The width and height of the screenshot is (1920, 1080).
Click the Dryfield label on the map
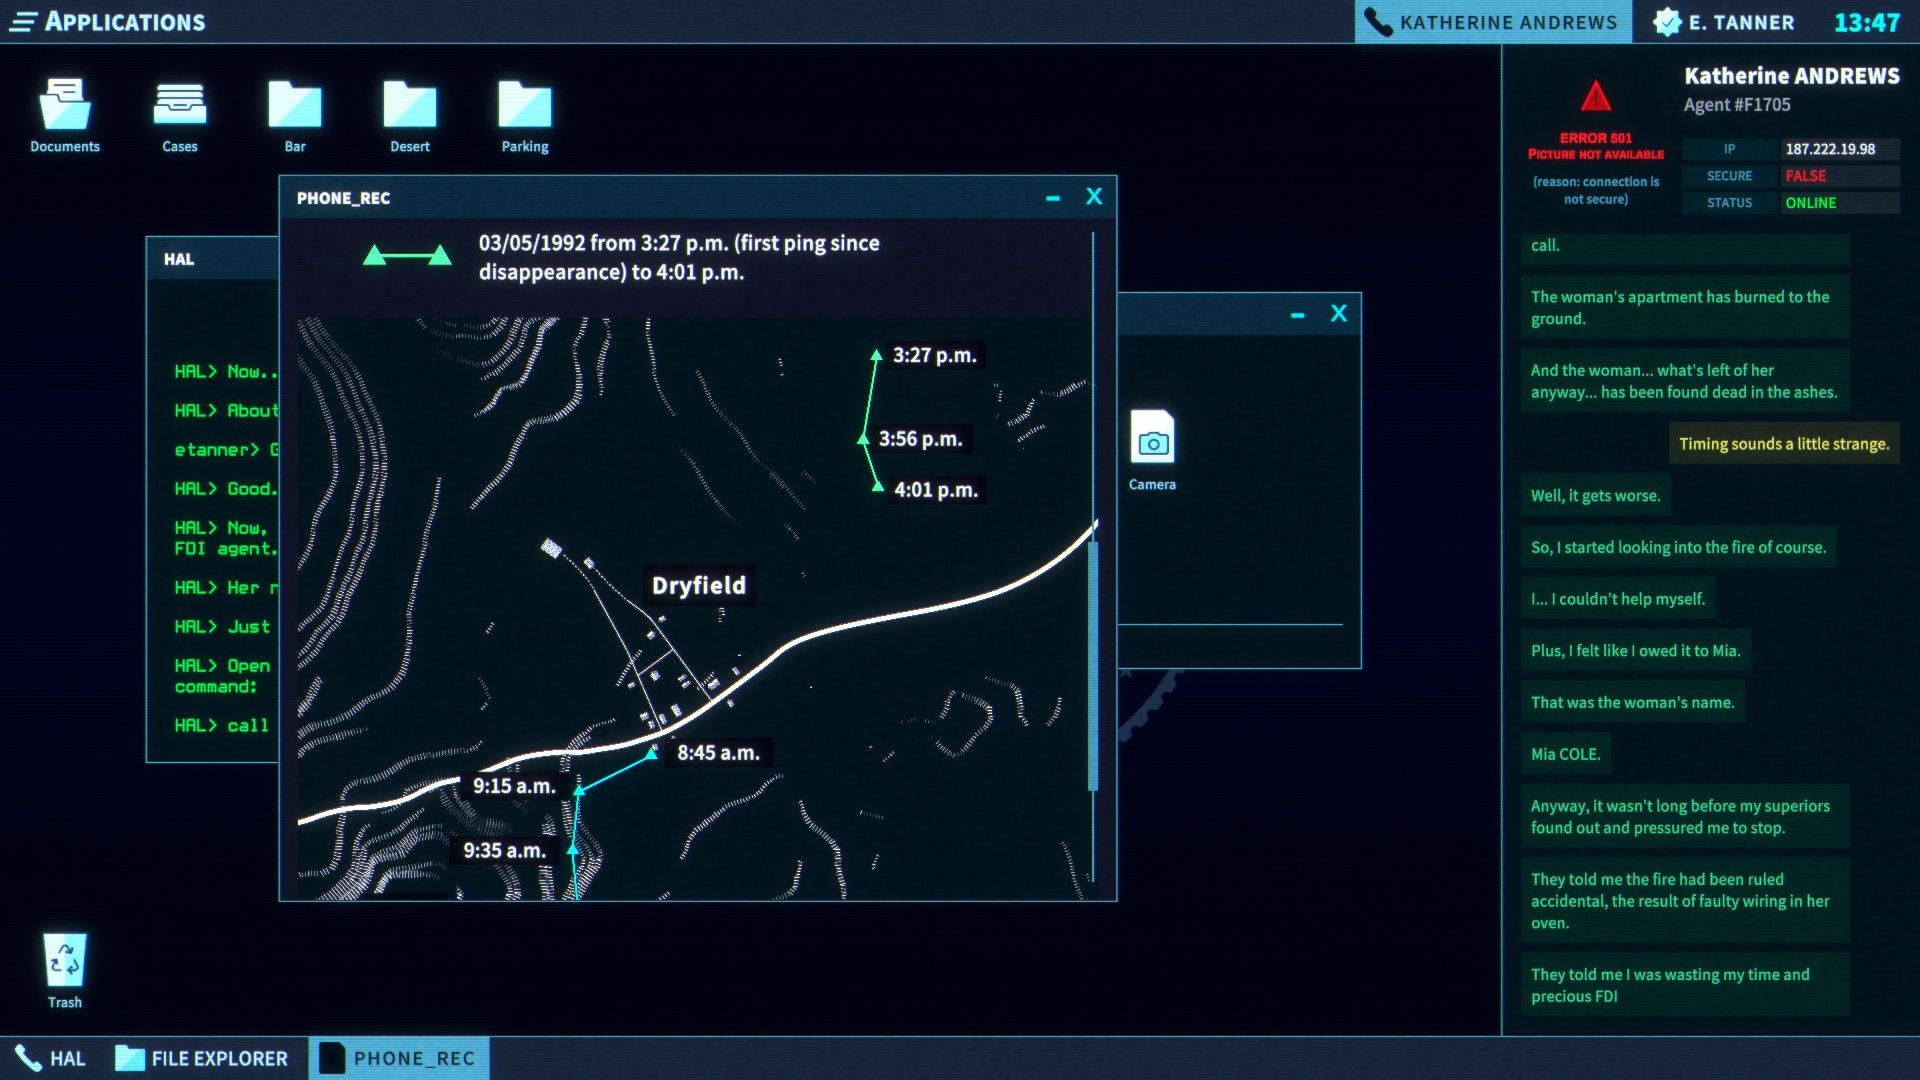point(699,586)
